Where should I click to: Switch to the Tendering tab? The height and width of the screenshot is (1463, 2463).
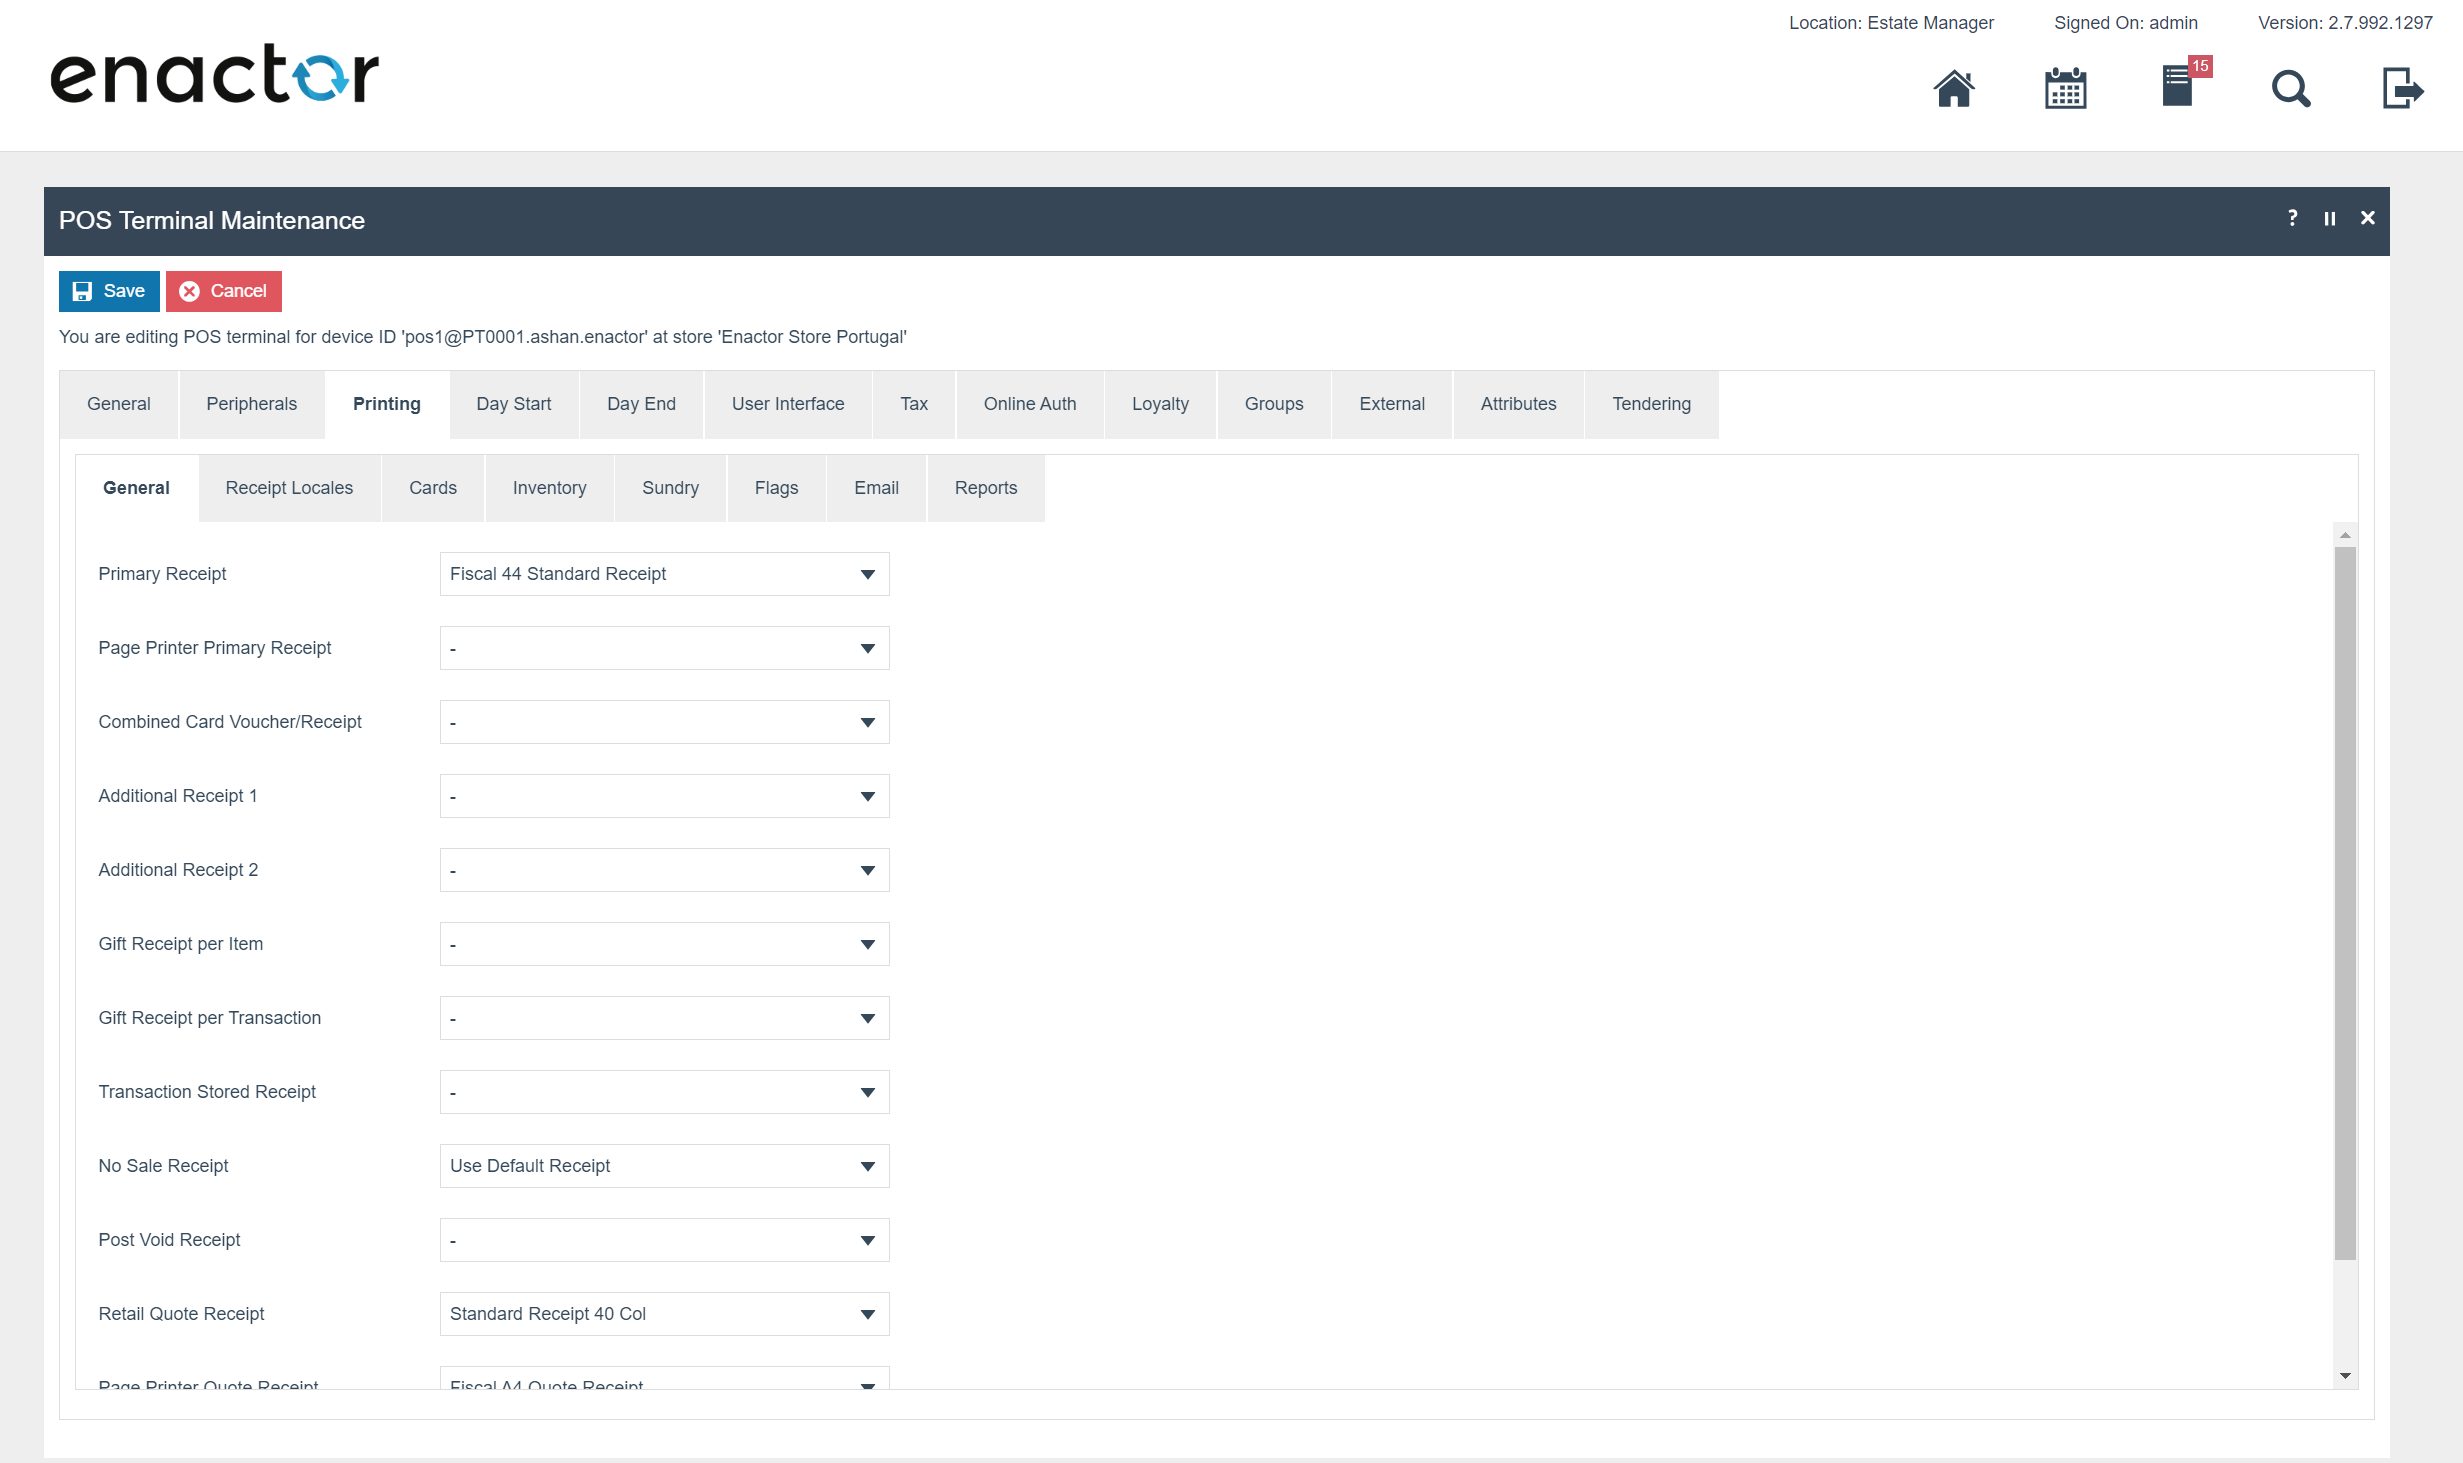pos(1651,404)
